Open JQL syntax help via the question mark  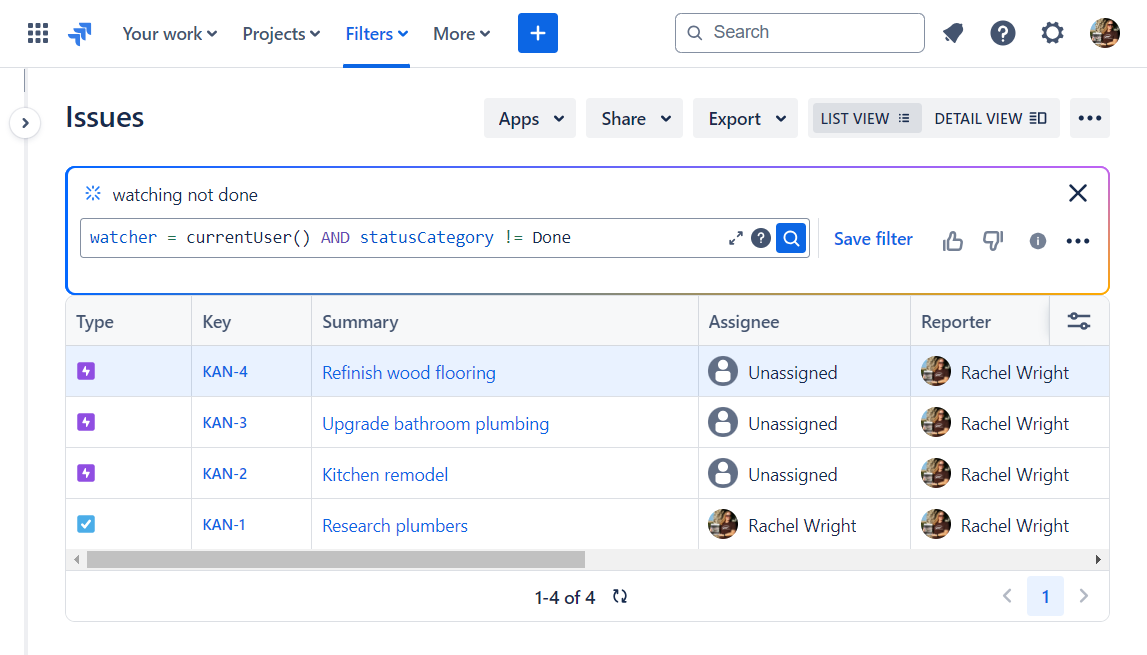pyautogui.click(x=761, y=238)
